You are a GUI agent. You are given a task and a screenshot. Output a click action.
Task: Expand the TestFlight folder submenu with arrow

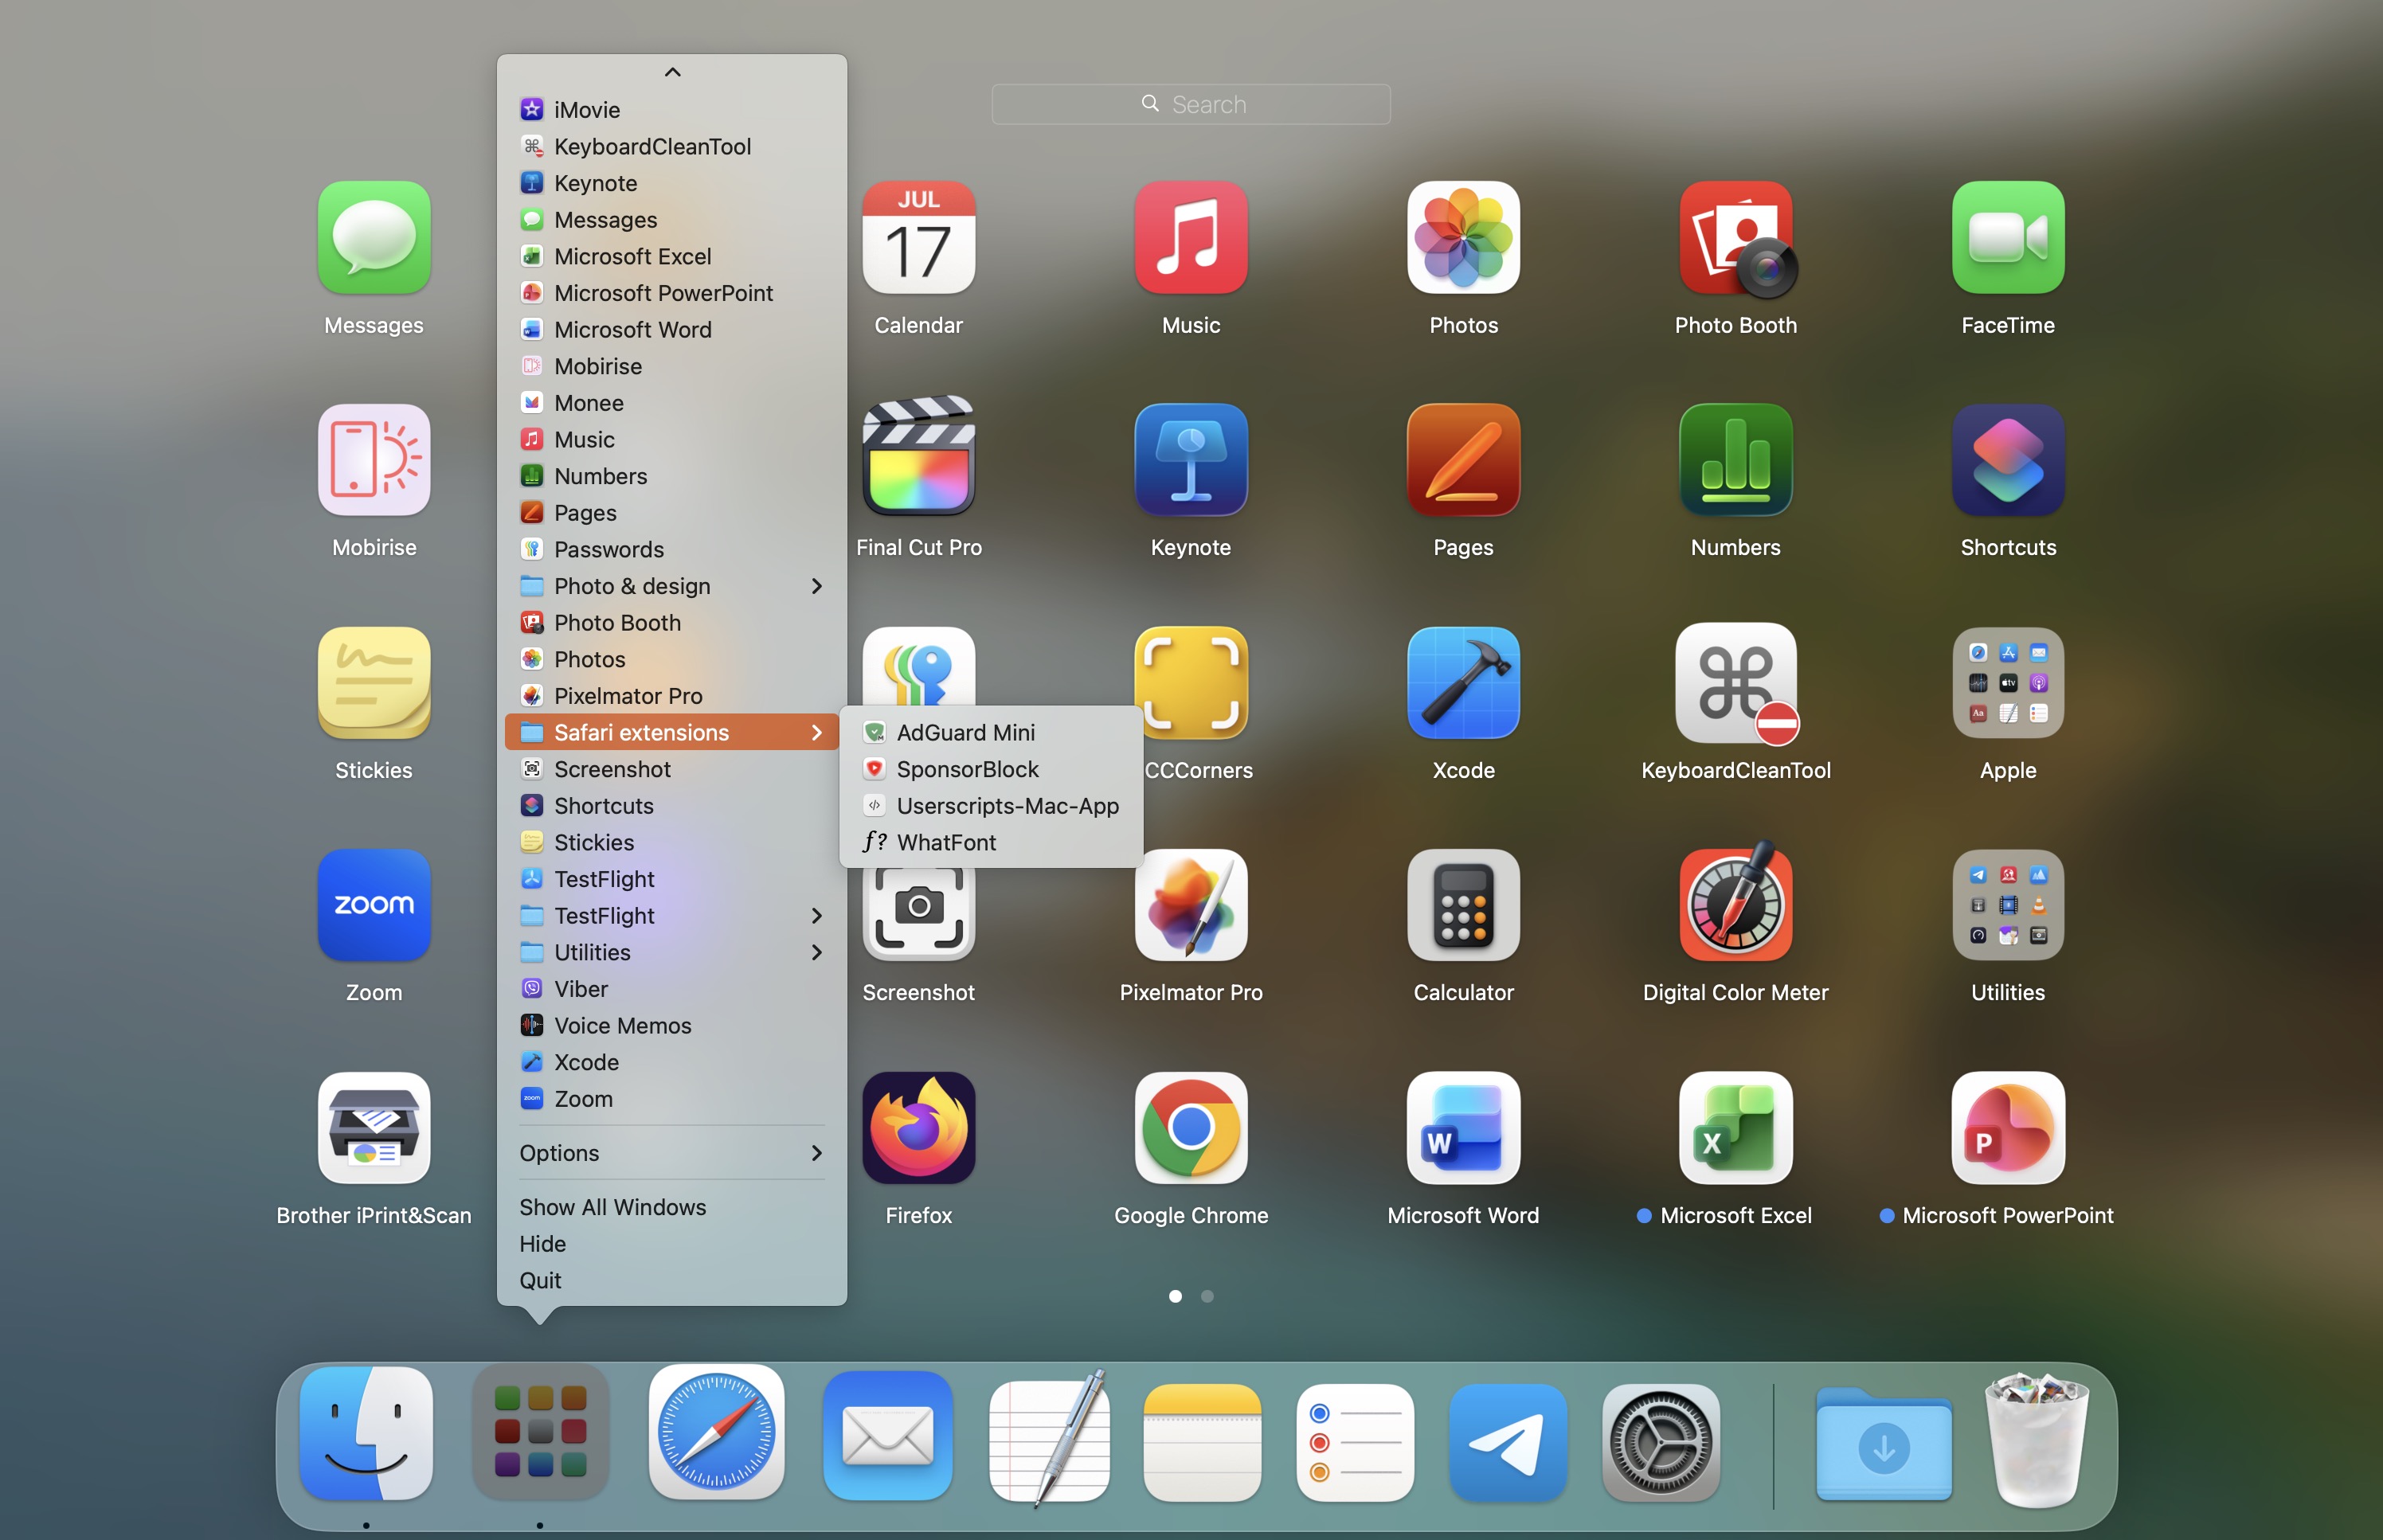click(x=672, y=916)
